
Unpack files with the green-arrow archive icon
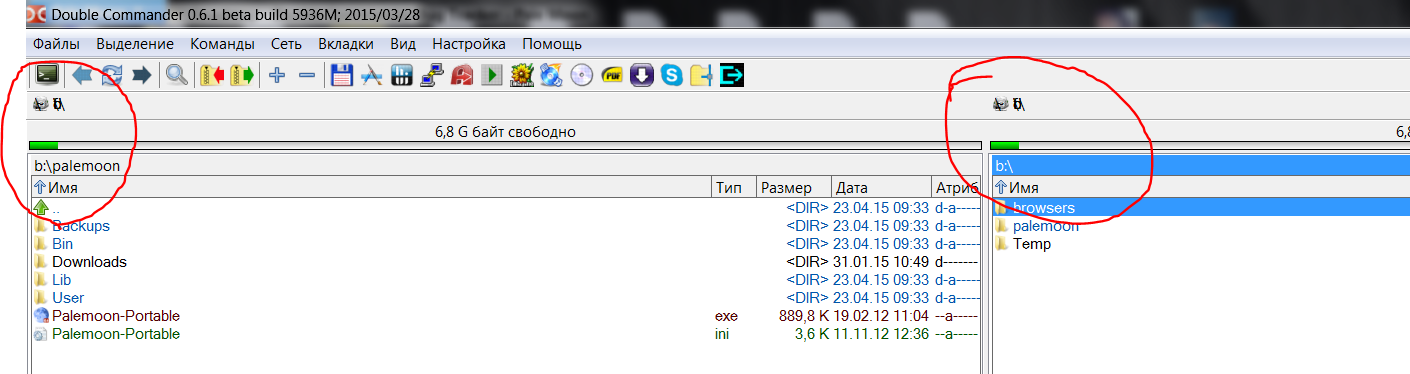[241, 75]
